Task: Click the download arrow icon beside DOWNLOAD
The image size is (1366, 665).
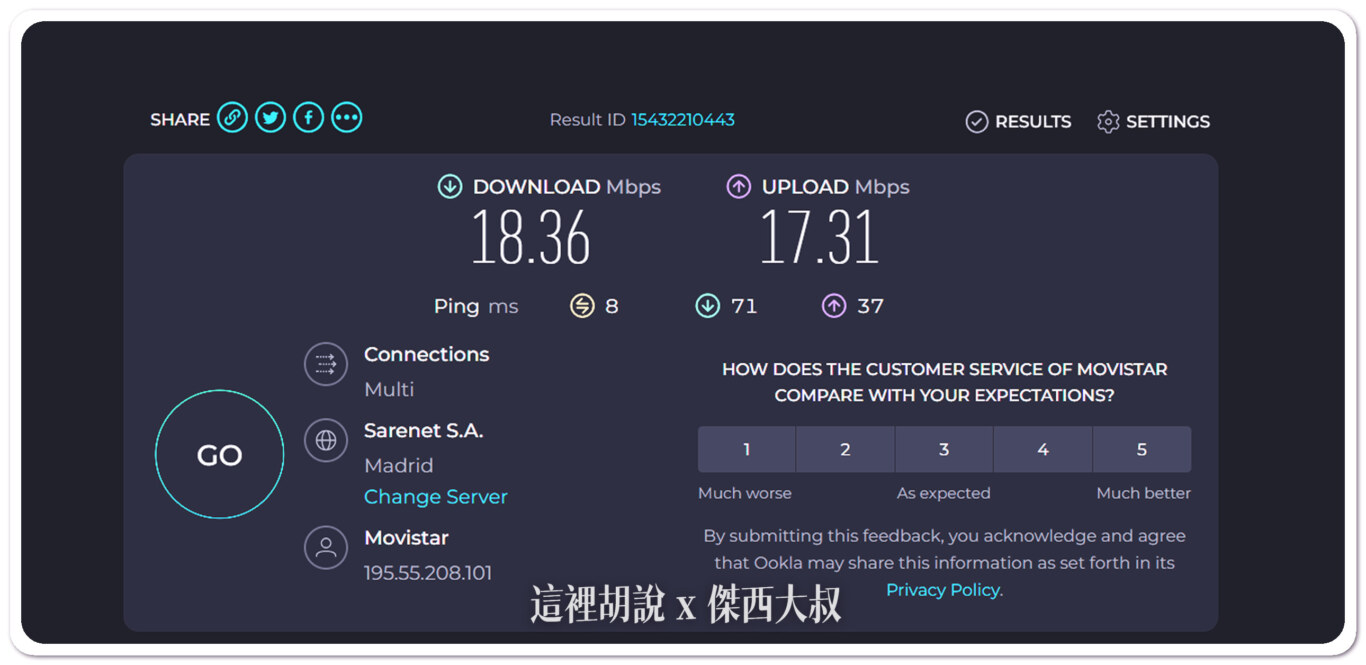Action: tap(450, 186)
